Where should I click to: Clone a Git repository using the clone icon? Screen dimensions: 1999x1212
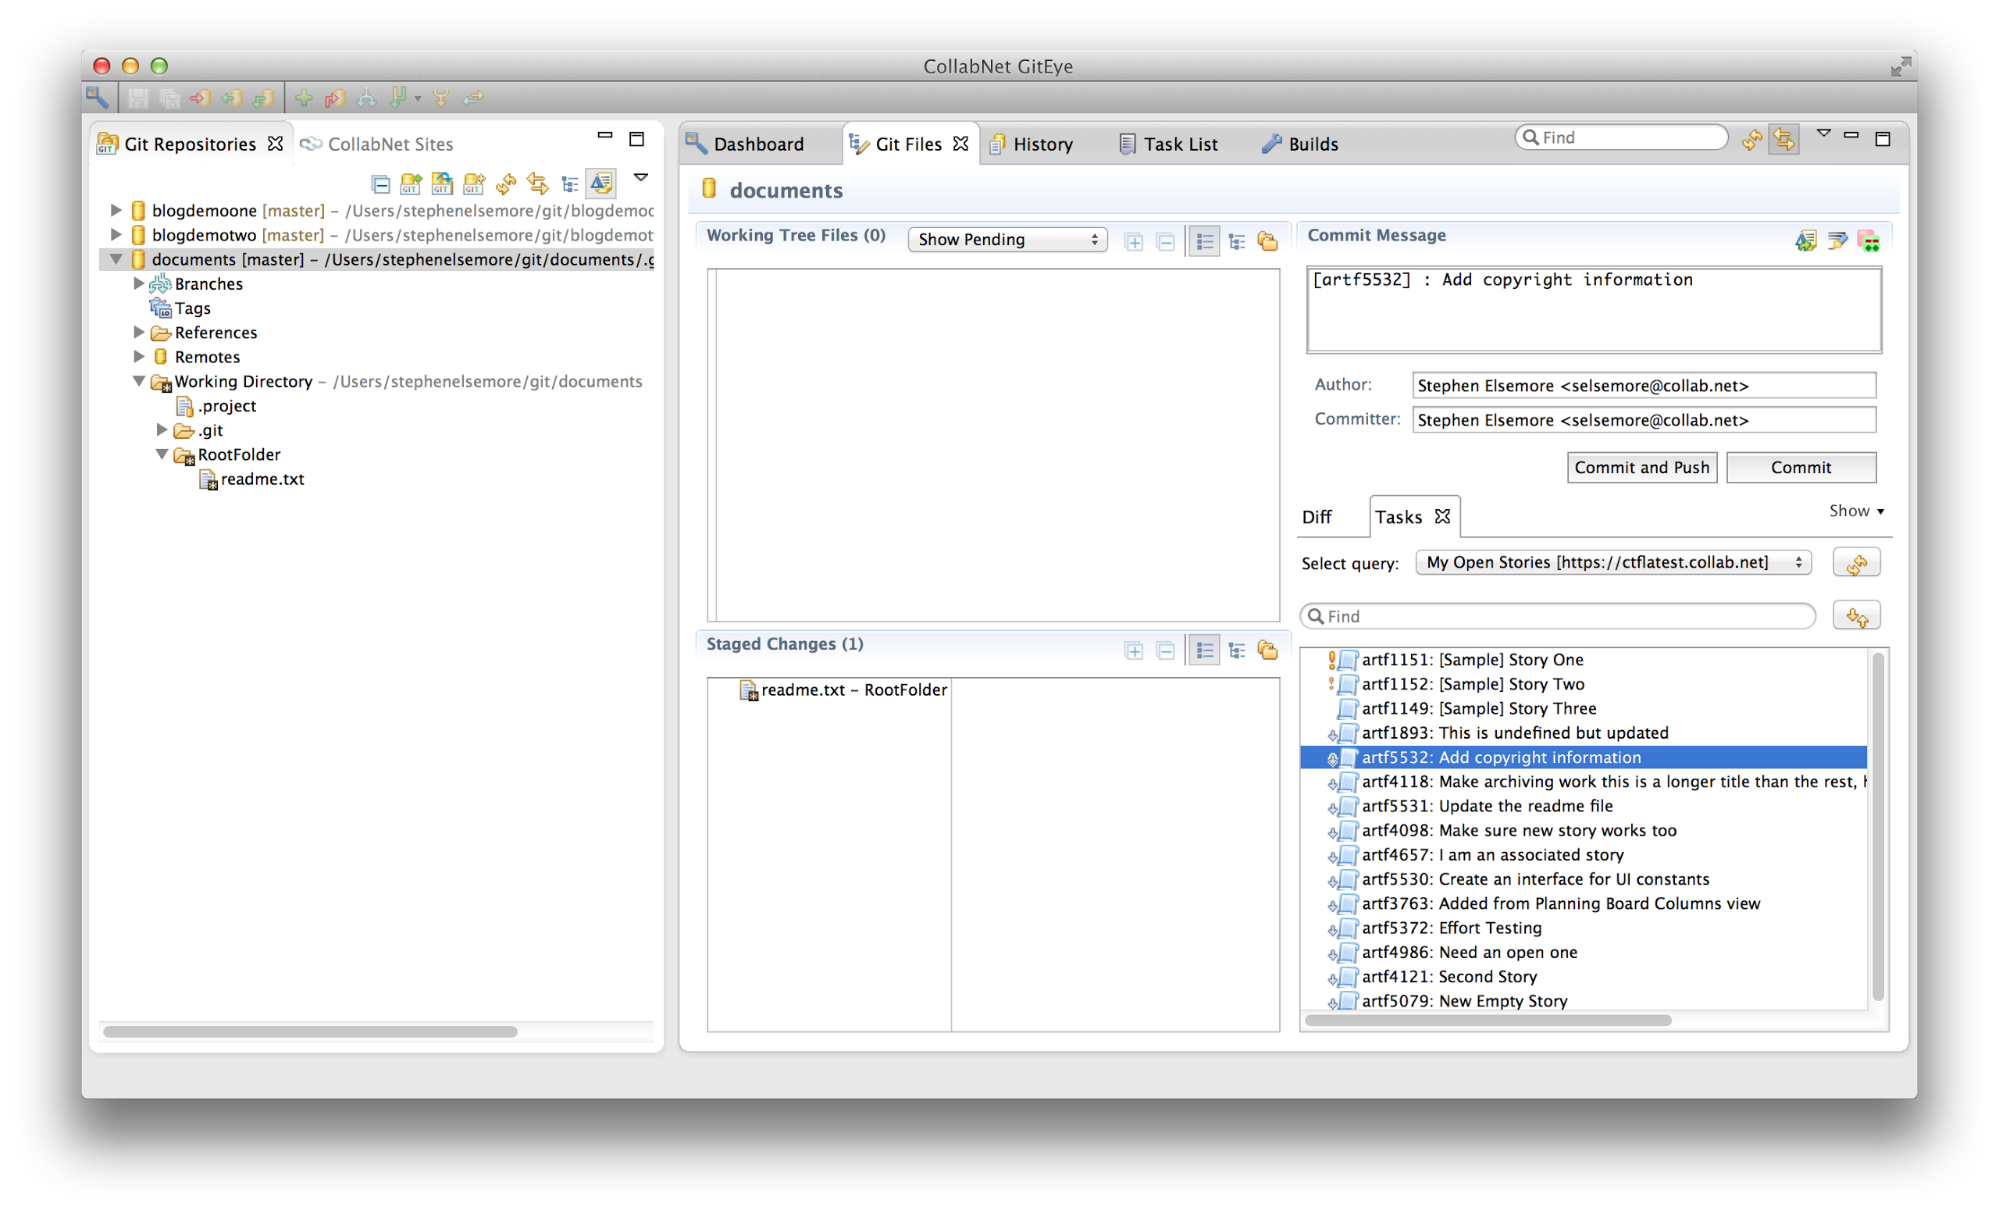click(443, 183)
